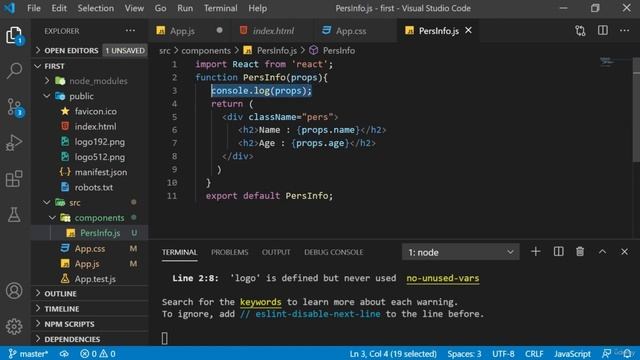The image size is (640, 360).
Task: Open the terminal selector dropdown 1: node
Action: (x=460, y=252)
